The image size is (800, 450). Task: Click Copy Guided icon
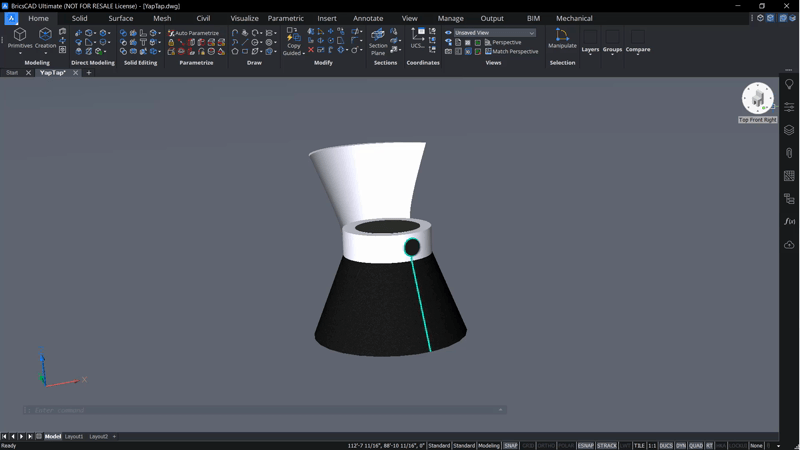click(x=293, y=35)
